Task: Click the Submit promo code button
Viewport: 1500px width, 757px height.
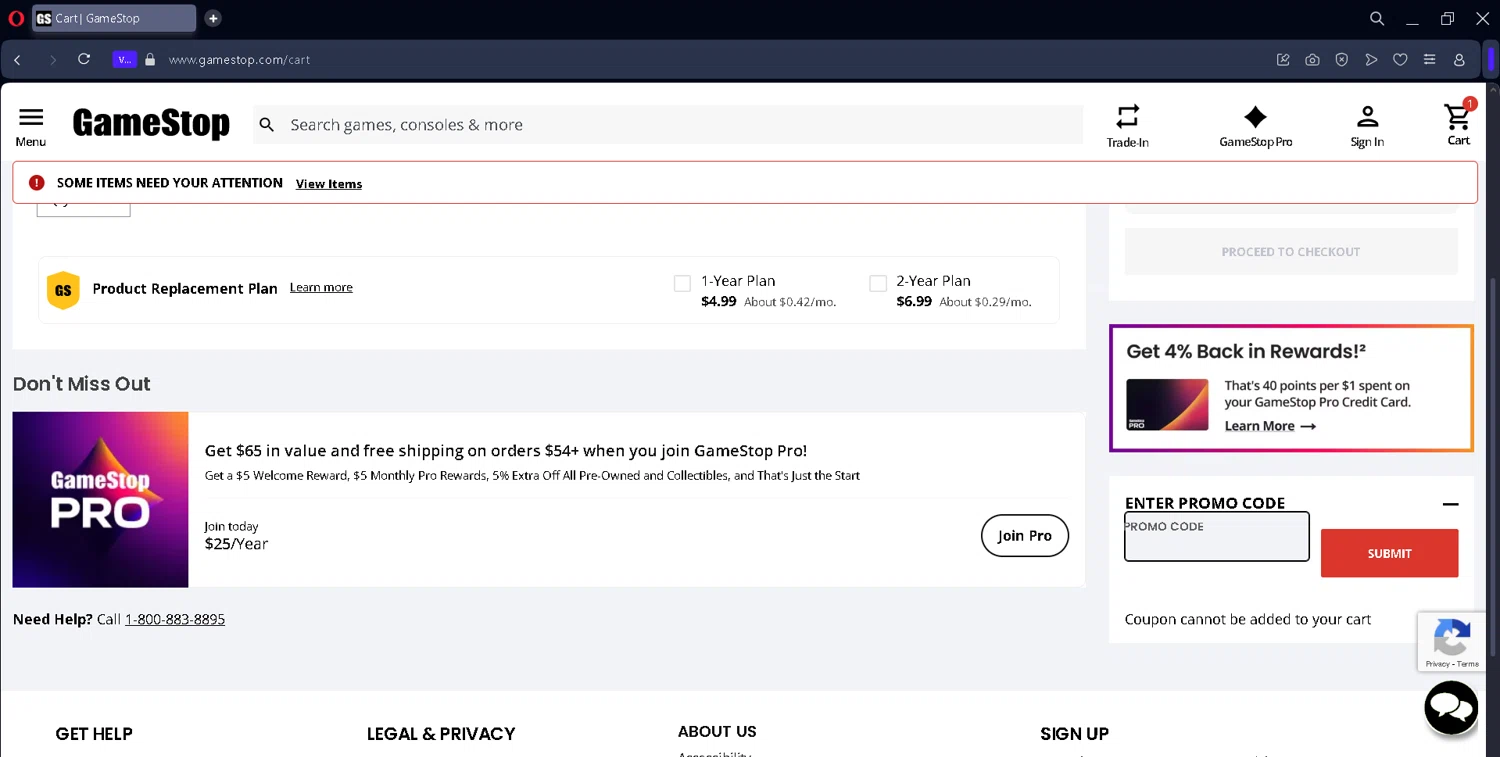Action: [1389, 553]
